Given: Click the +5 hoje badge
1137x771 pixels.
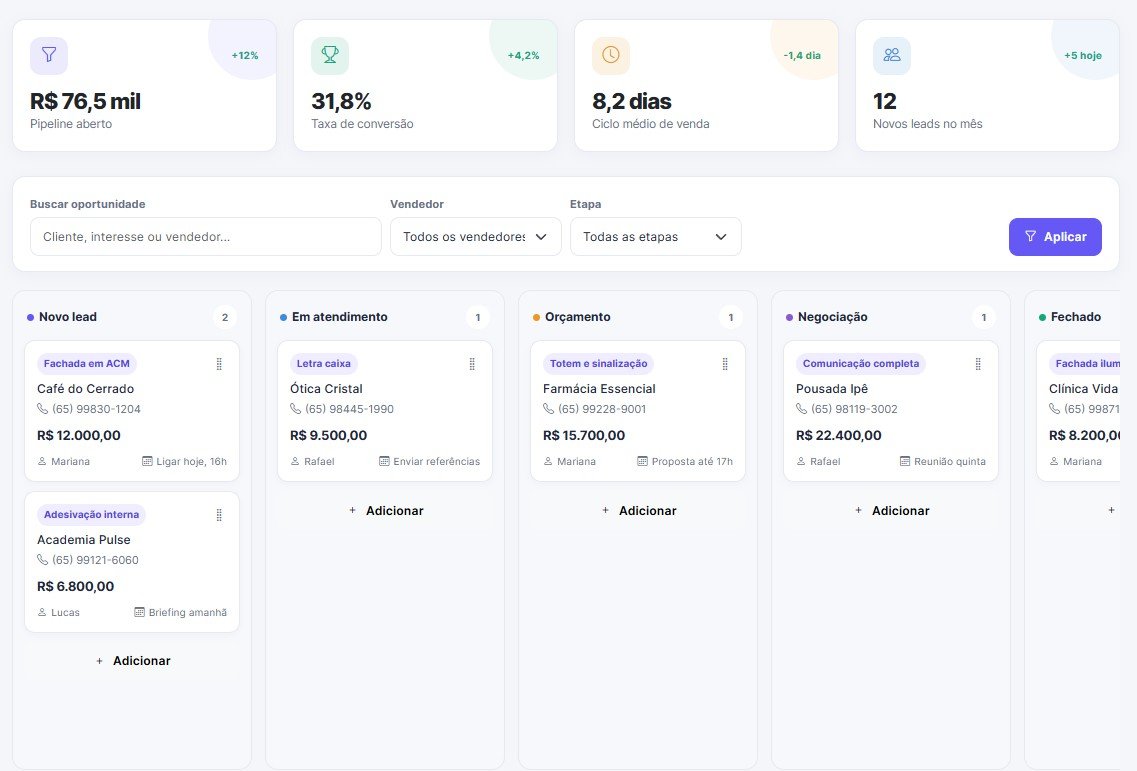Looking at the screenshot, I should (1083, 55).
